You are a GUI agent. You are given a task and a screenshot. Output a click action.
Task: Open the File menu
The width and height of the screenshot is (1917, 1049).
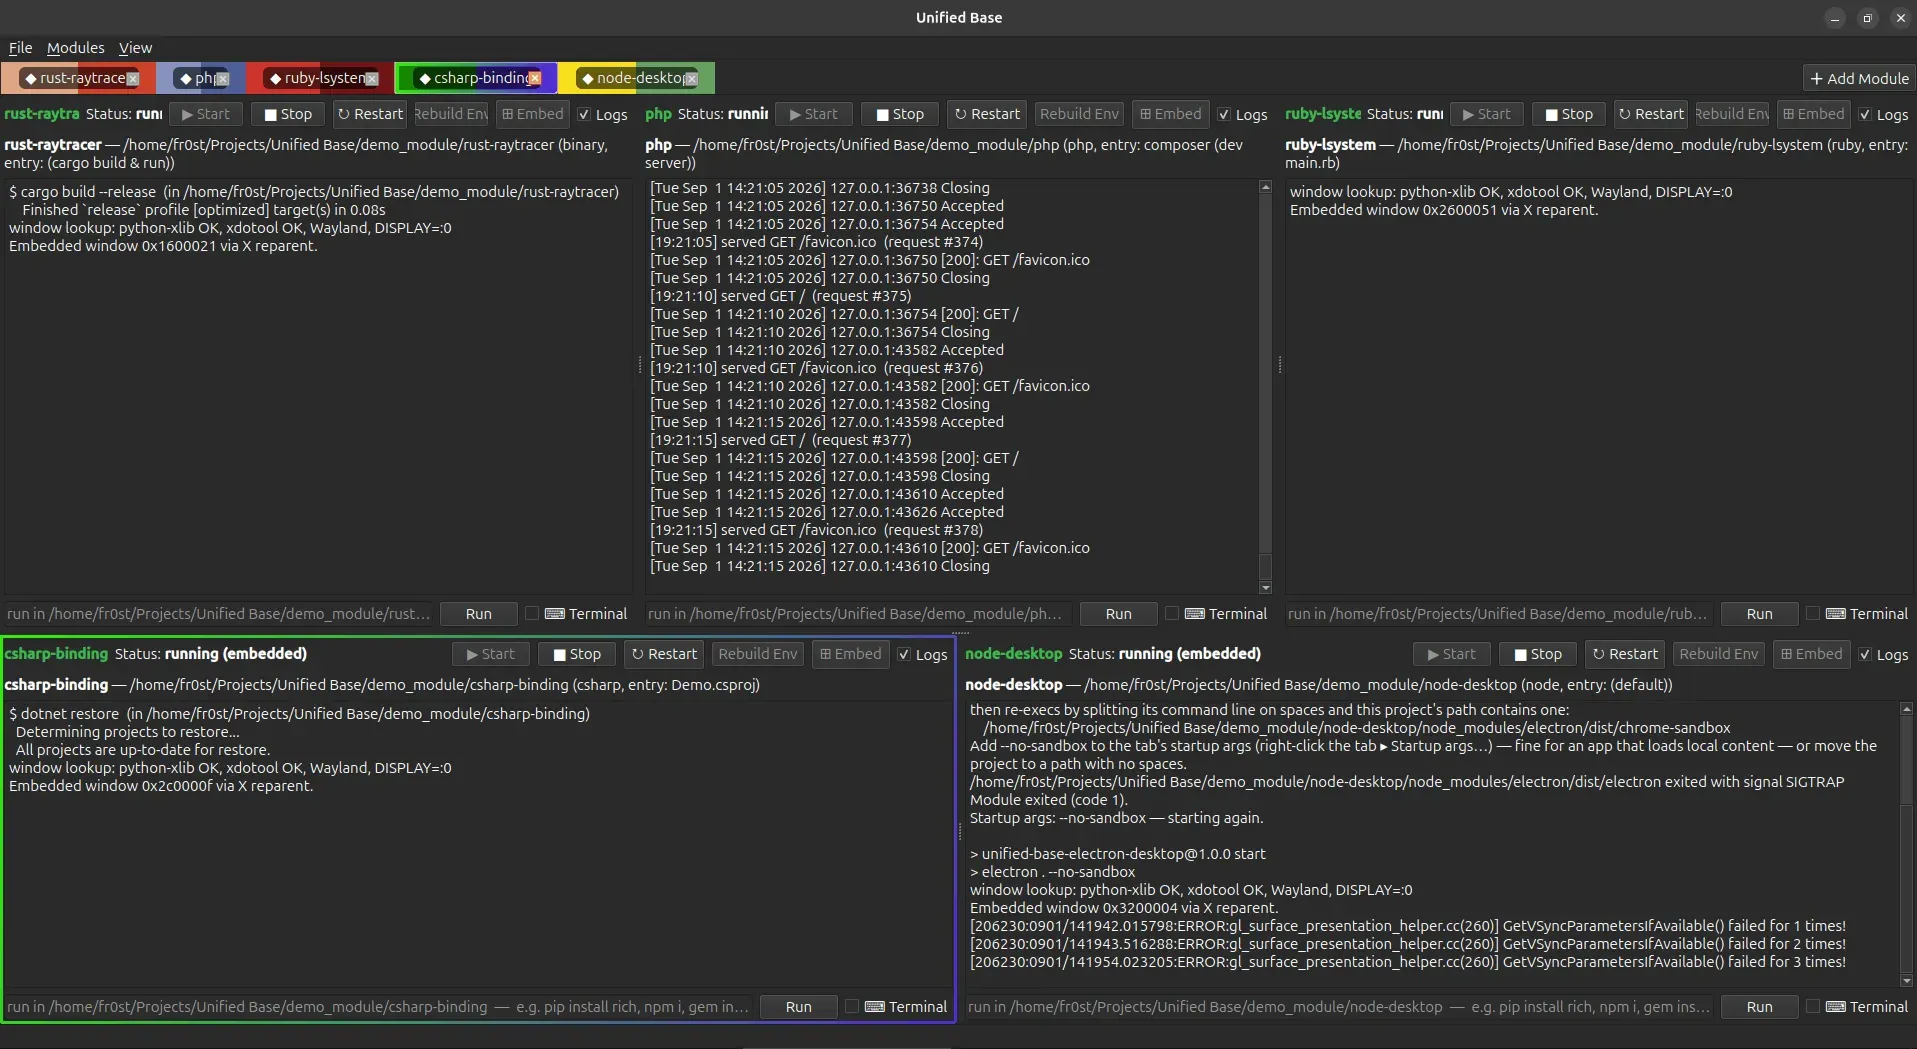tap(20, 48)
